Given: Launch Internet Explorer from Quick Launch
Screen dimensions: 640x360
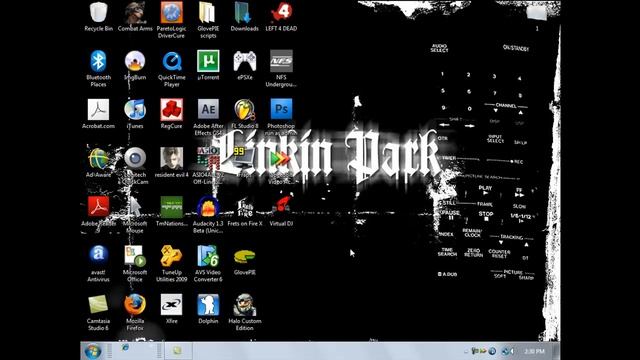Looking at the screenshot, I should [125, 348].
